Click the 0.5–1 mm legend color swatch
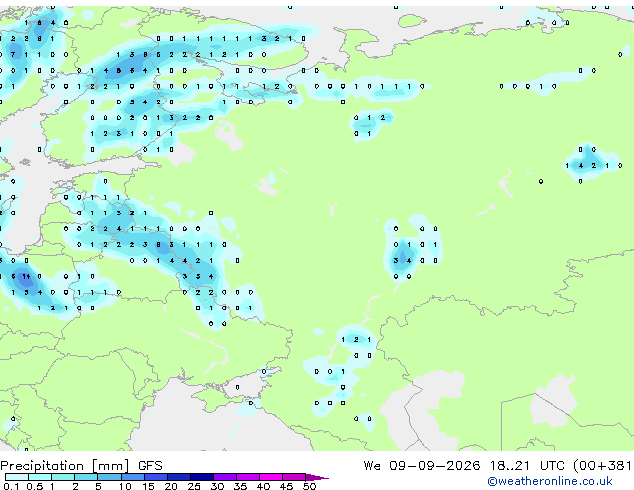Viewport: 634px width, 490px height. (x=40, y=477)
